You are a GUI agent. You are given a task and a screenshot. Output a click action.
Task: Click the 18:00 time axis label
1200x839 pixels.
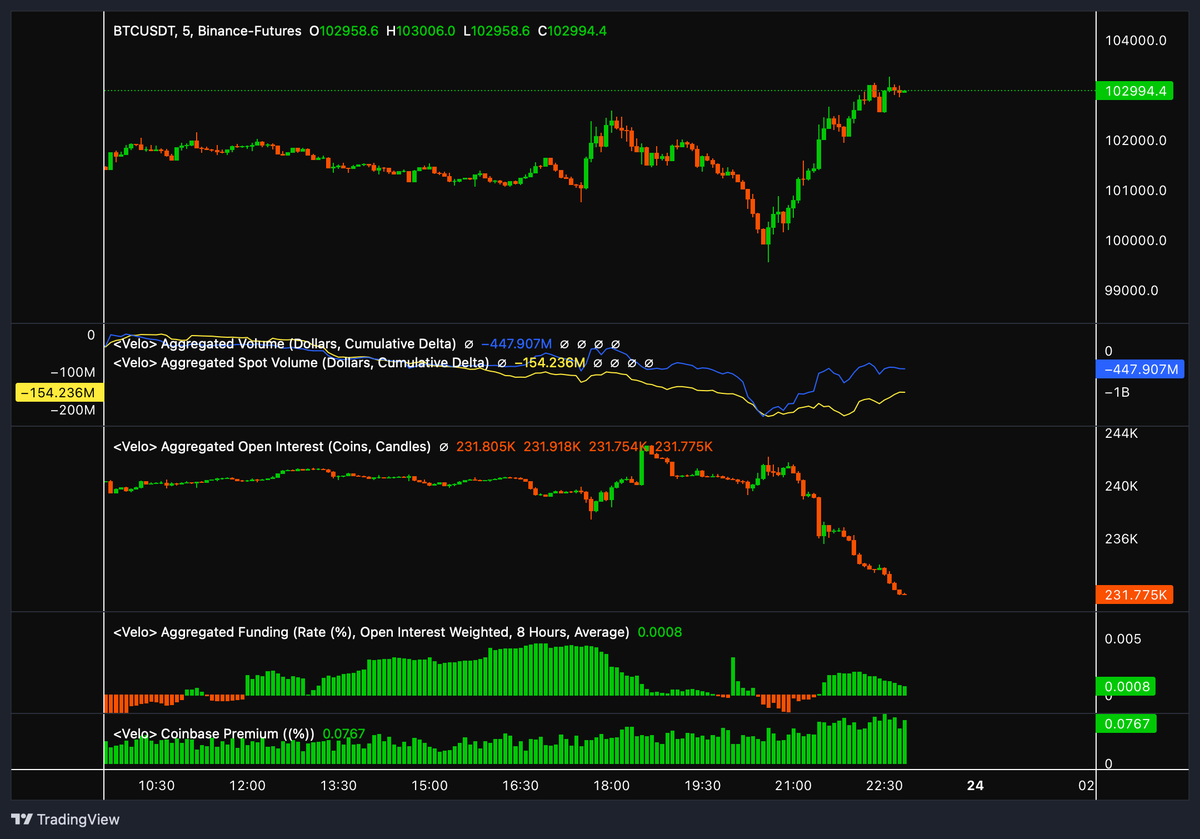point(611,786)
